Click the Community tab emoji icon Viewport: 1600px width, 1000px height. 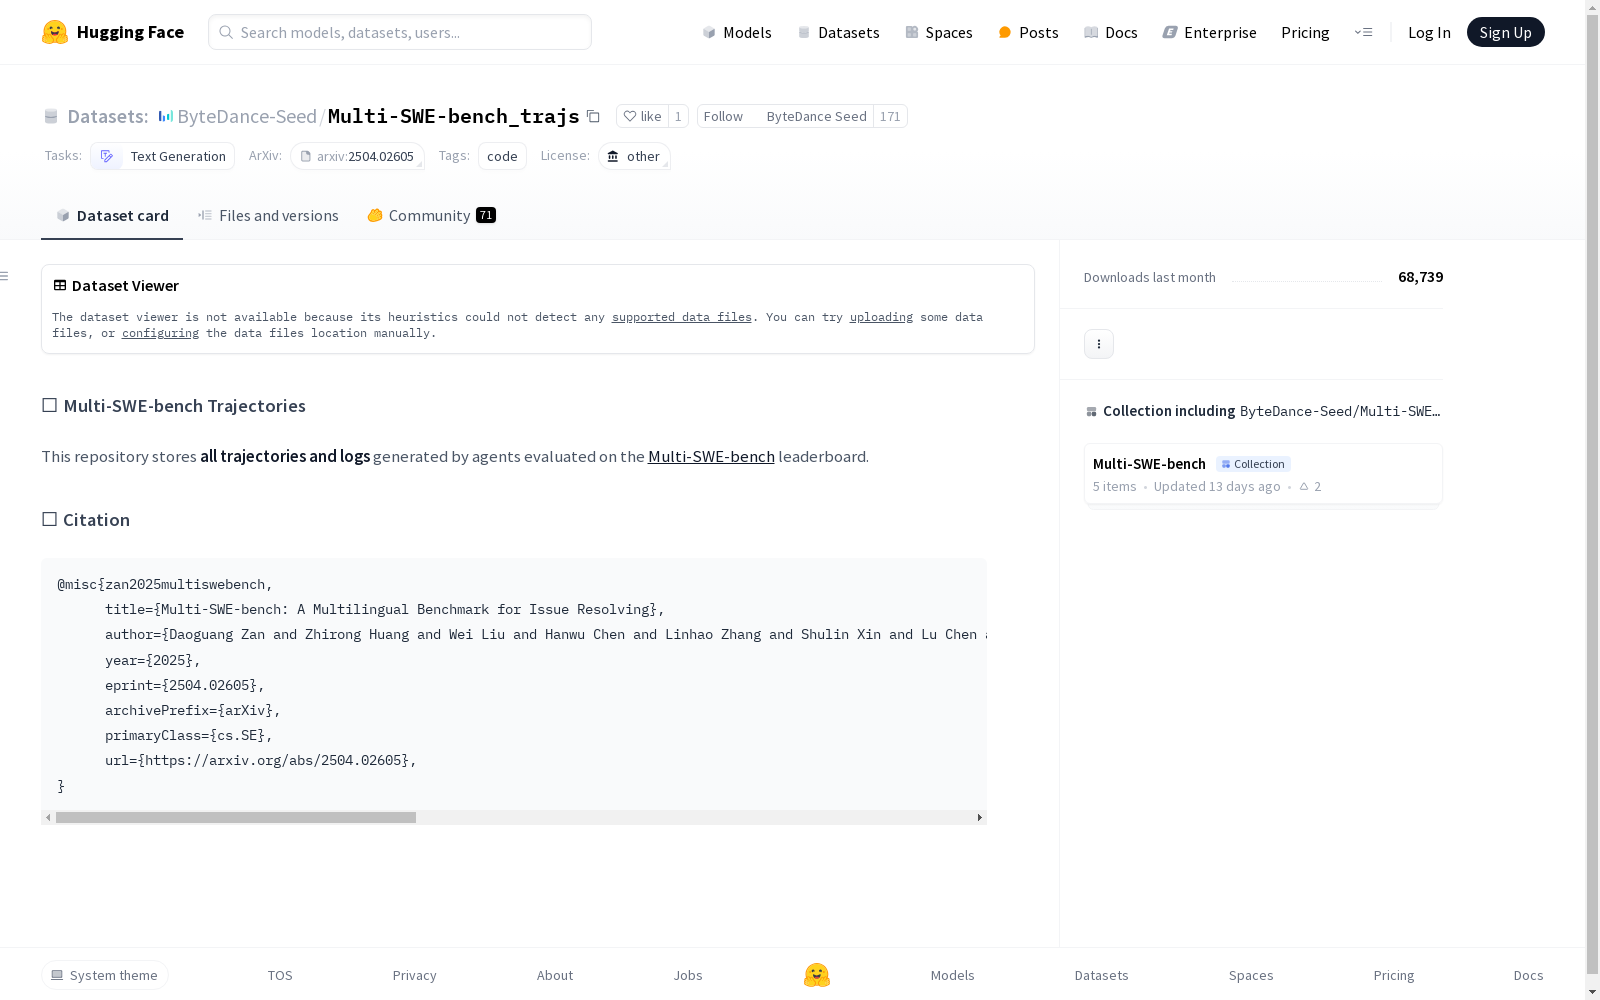[x=375, y=215]
